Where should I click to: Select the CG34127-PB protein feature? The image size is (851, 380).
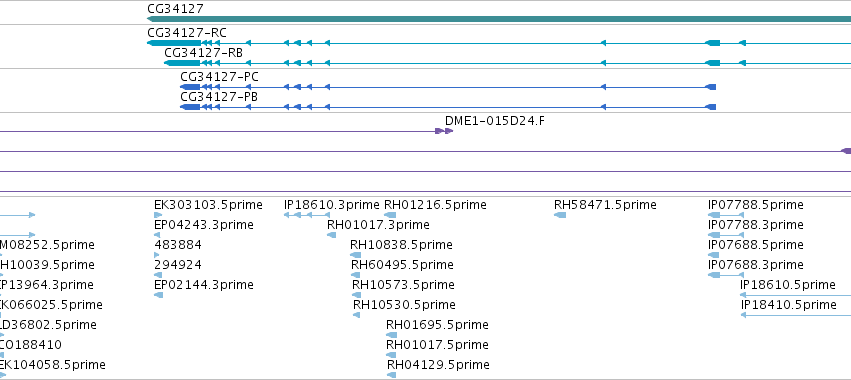[x=448, y=107]
